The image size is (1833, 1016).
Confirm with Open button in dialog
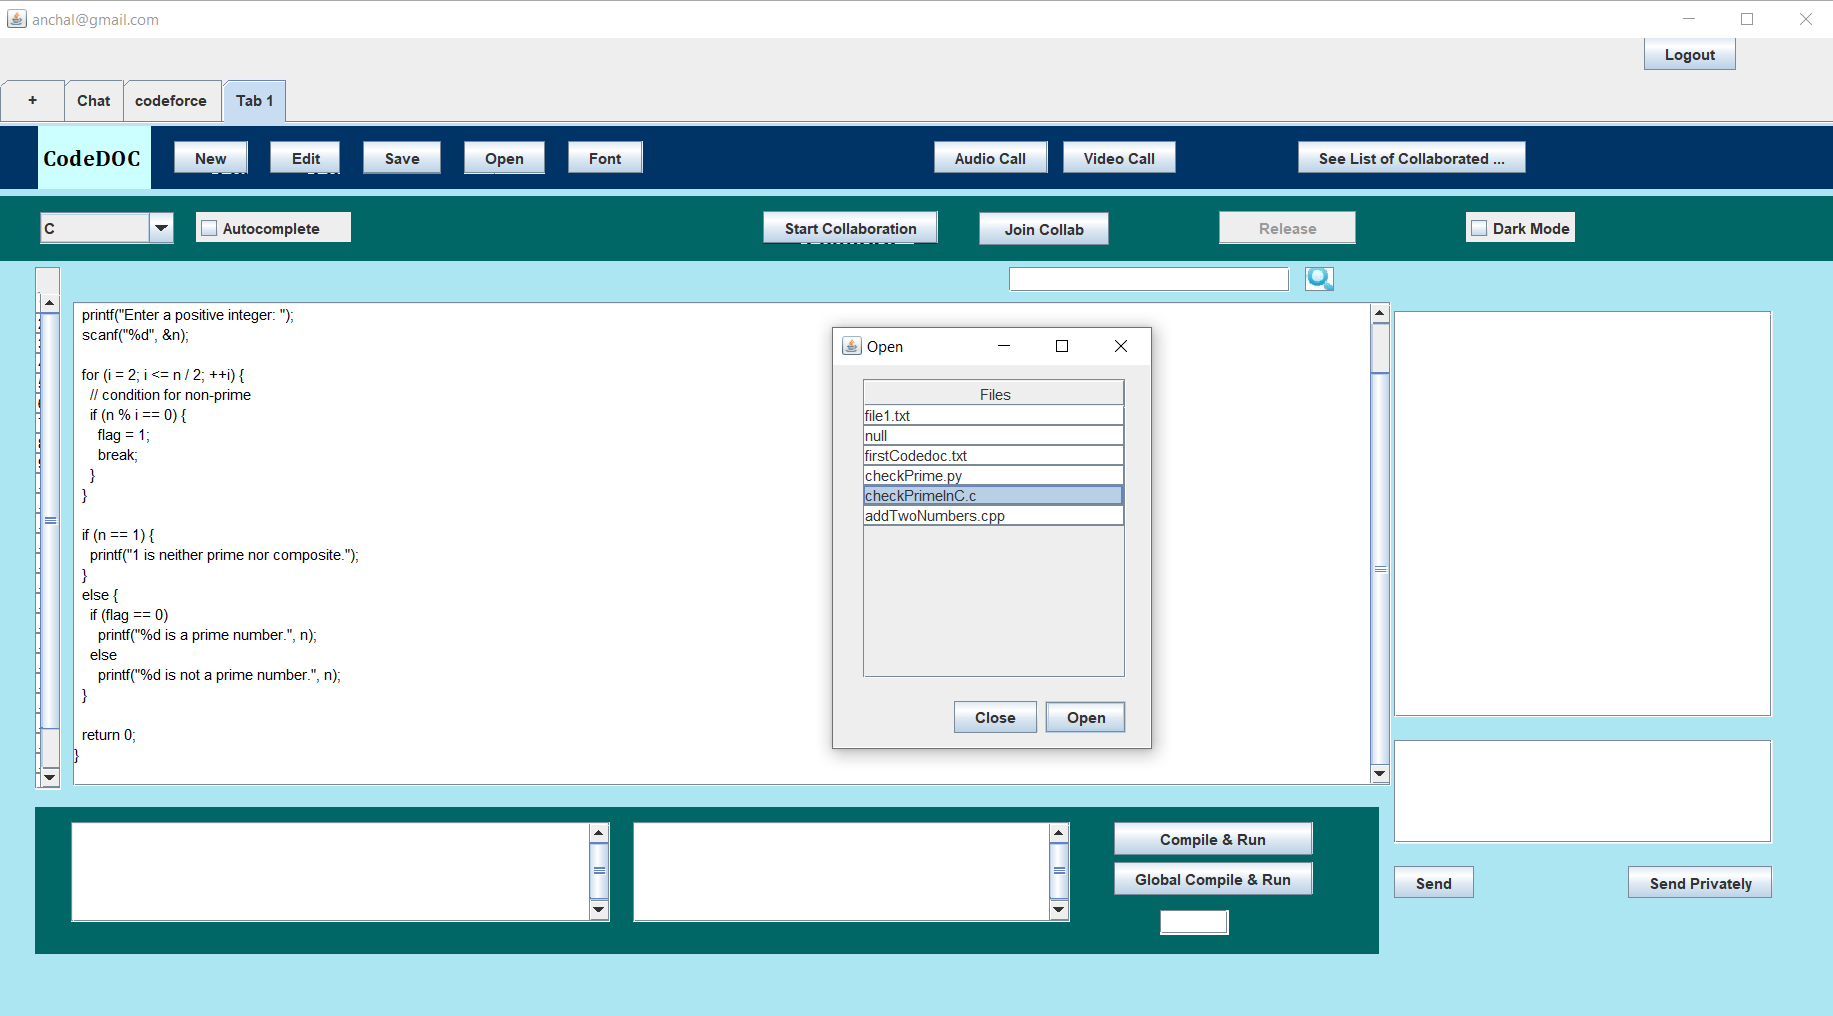click(x=1086, y=717)
